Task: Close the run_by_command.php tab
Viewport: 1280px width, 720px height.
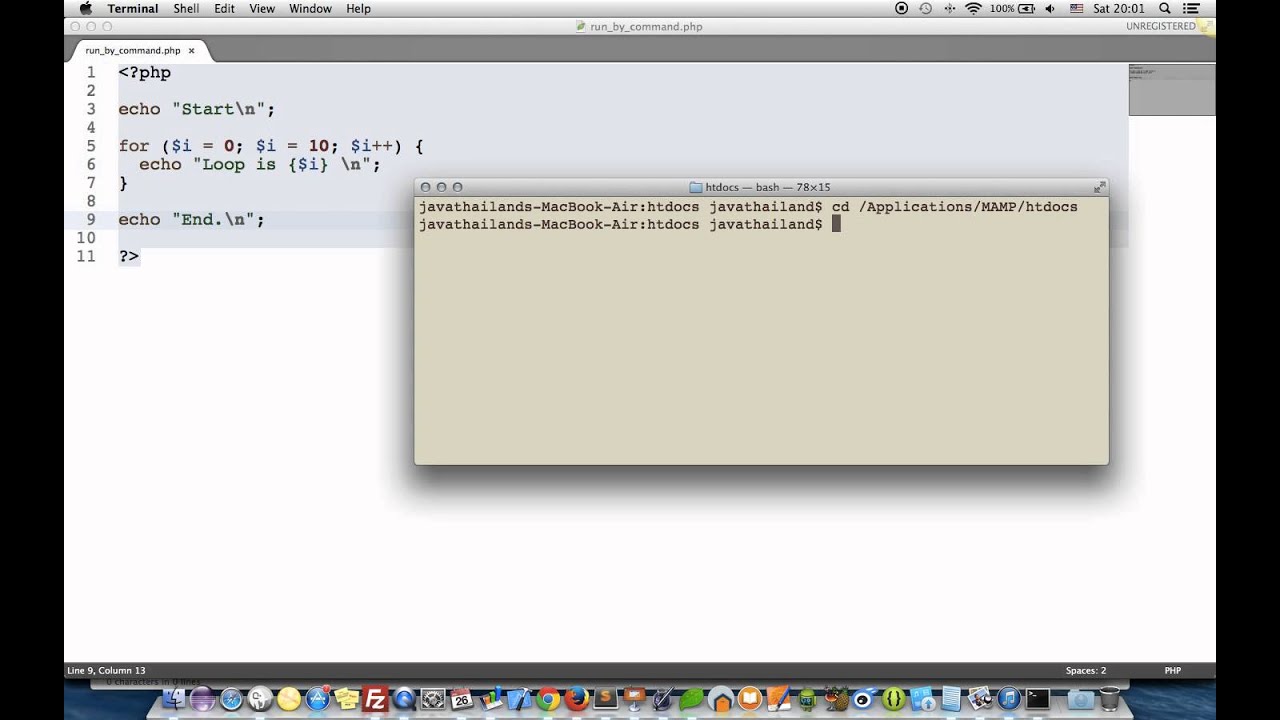Action: [191, 50]
